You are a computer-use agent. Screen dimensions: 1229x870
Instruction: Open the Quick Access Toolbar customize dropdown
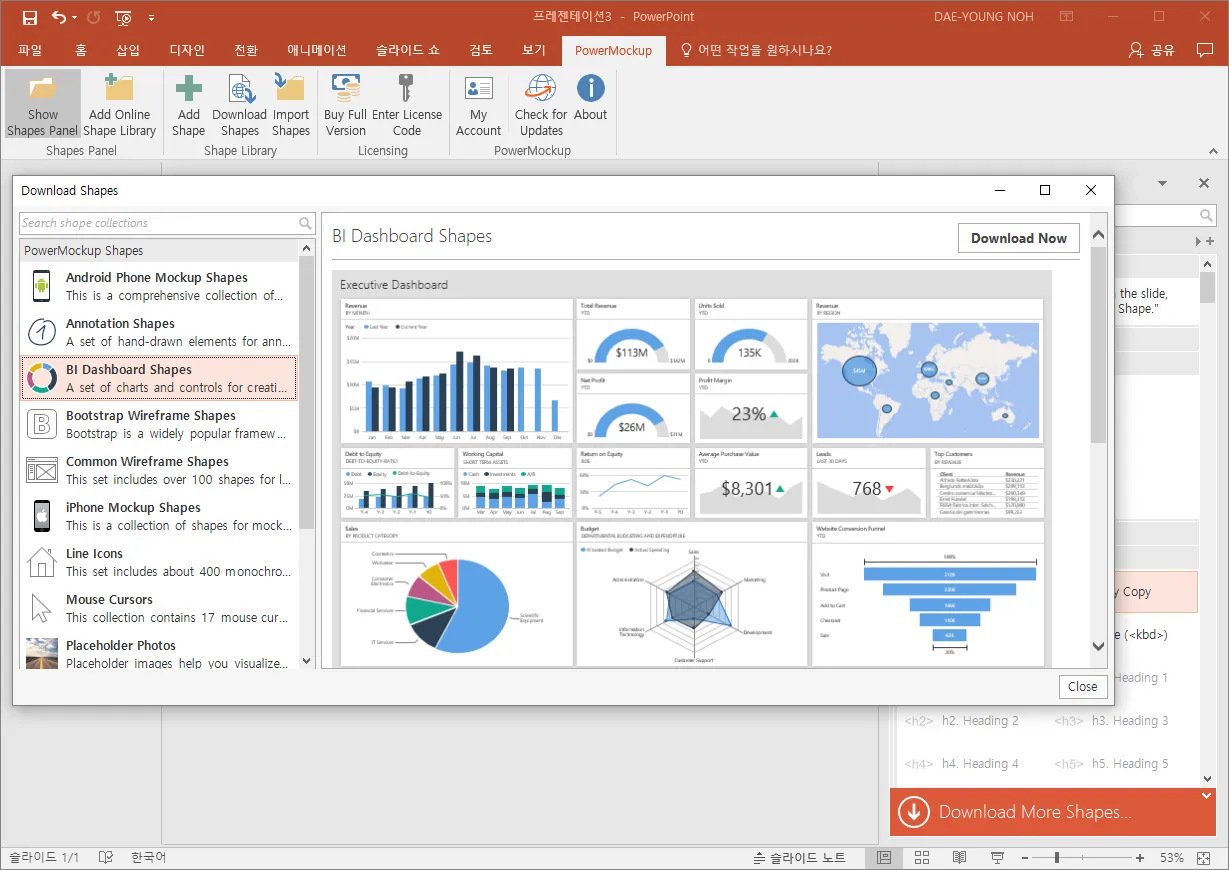tap(151, 17)
